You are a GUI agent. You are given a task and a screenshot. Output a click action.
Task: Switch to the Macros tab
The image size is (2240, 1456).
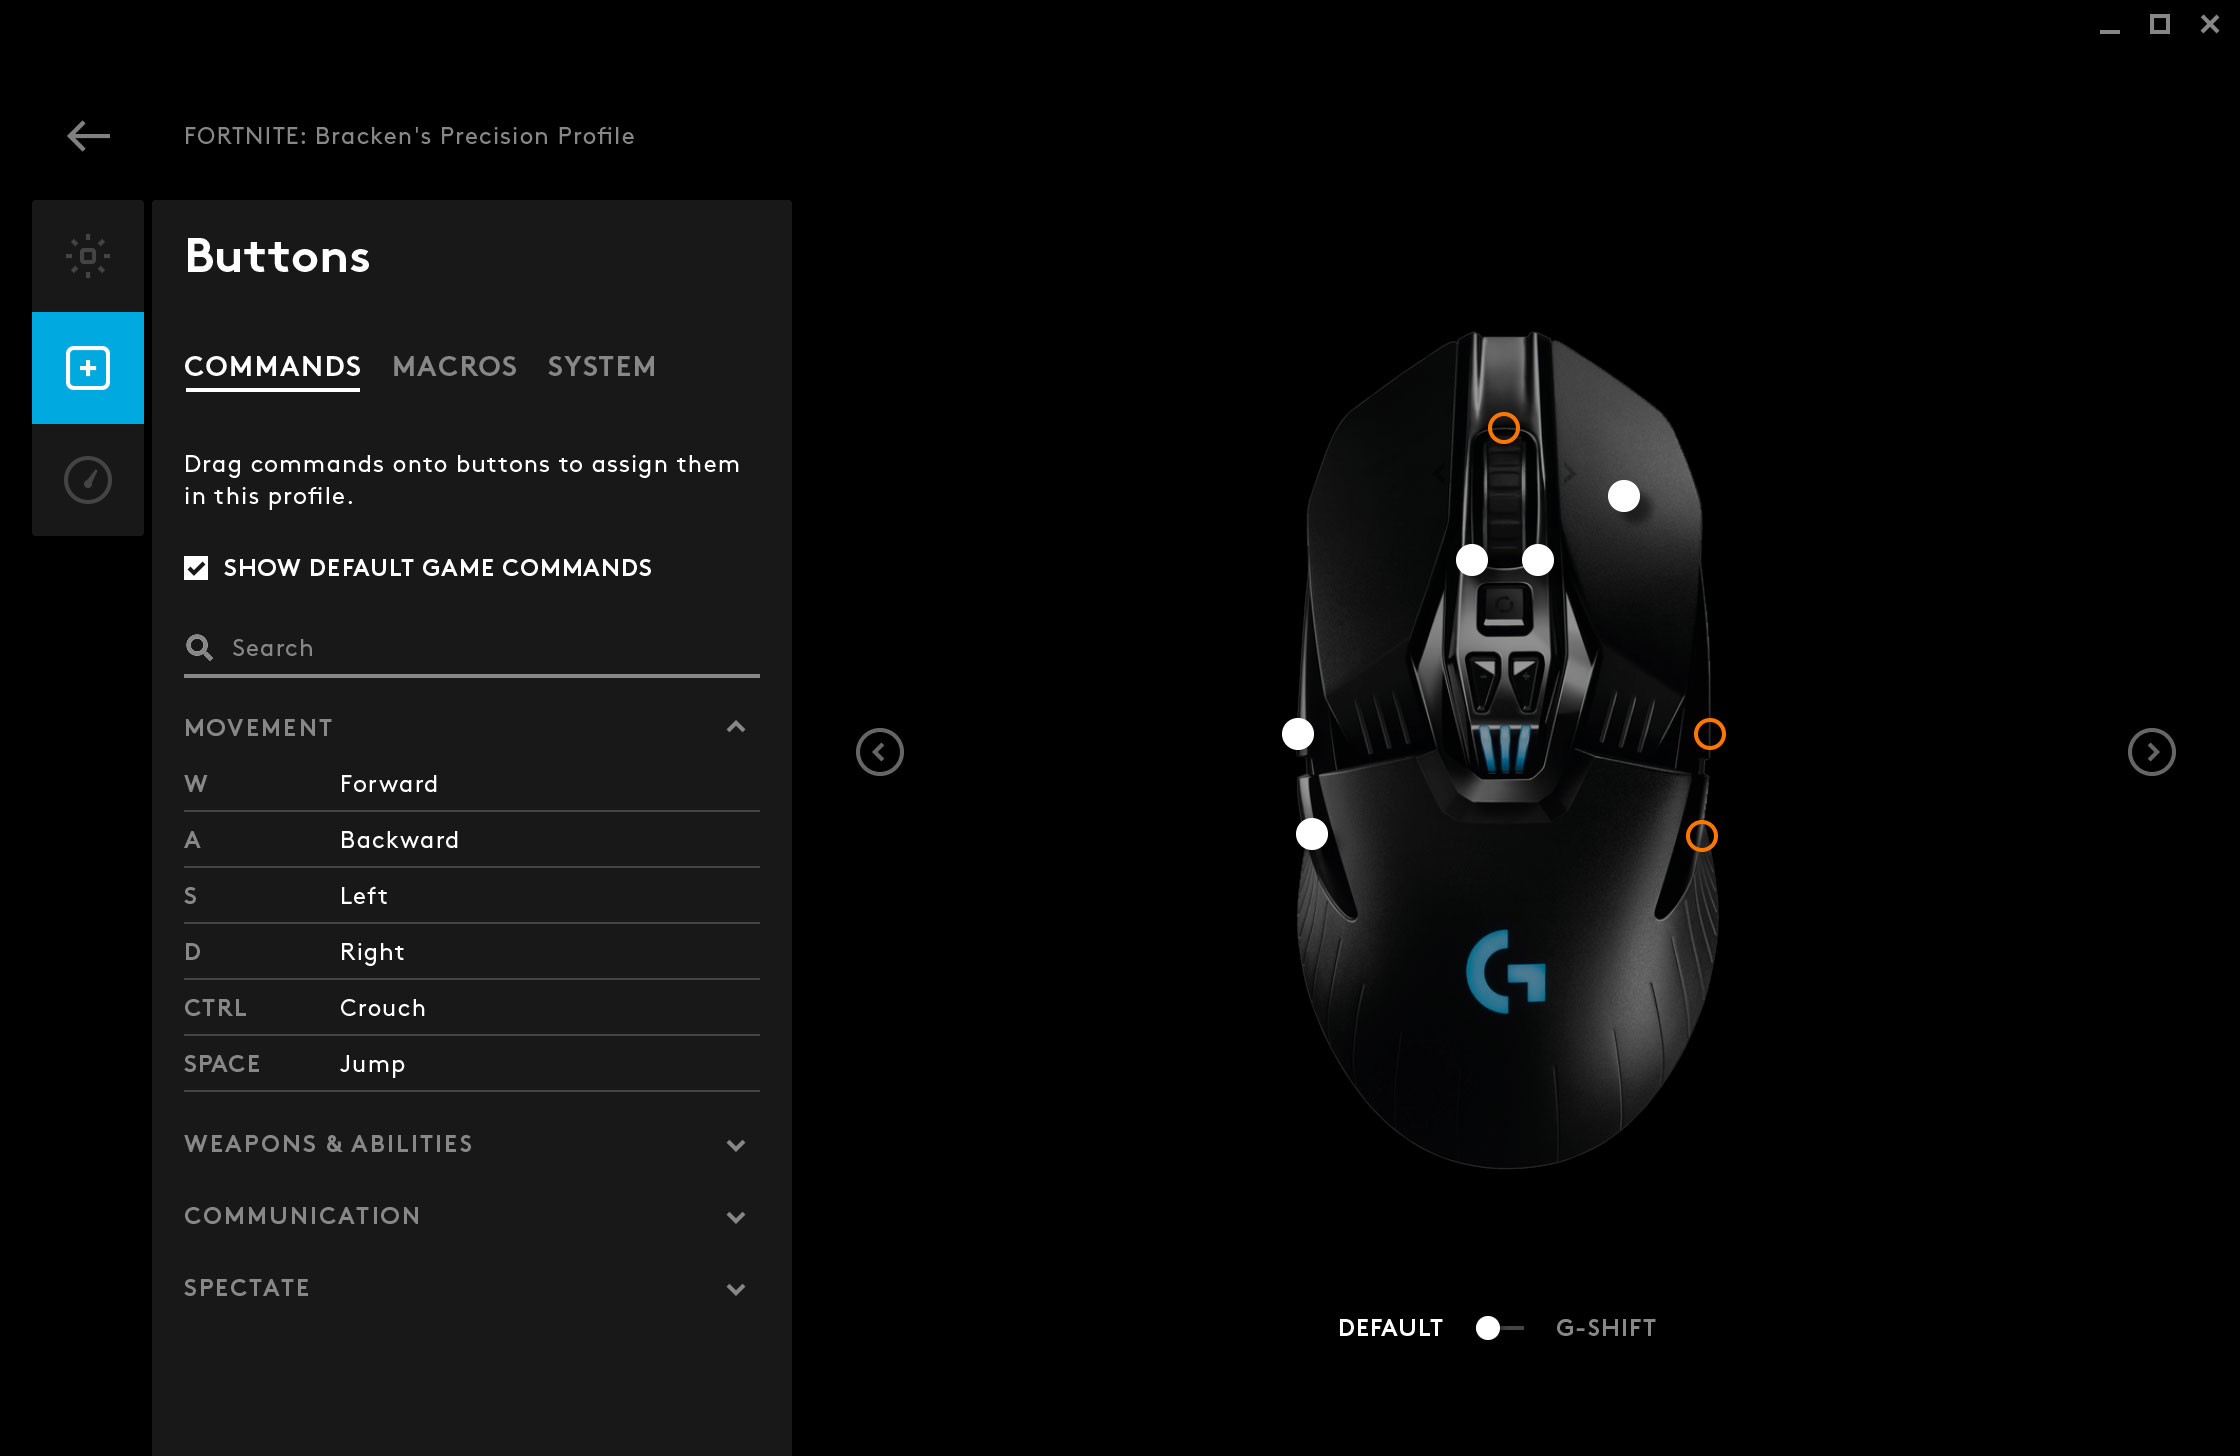pyautogui.click(x=455, y=367)
